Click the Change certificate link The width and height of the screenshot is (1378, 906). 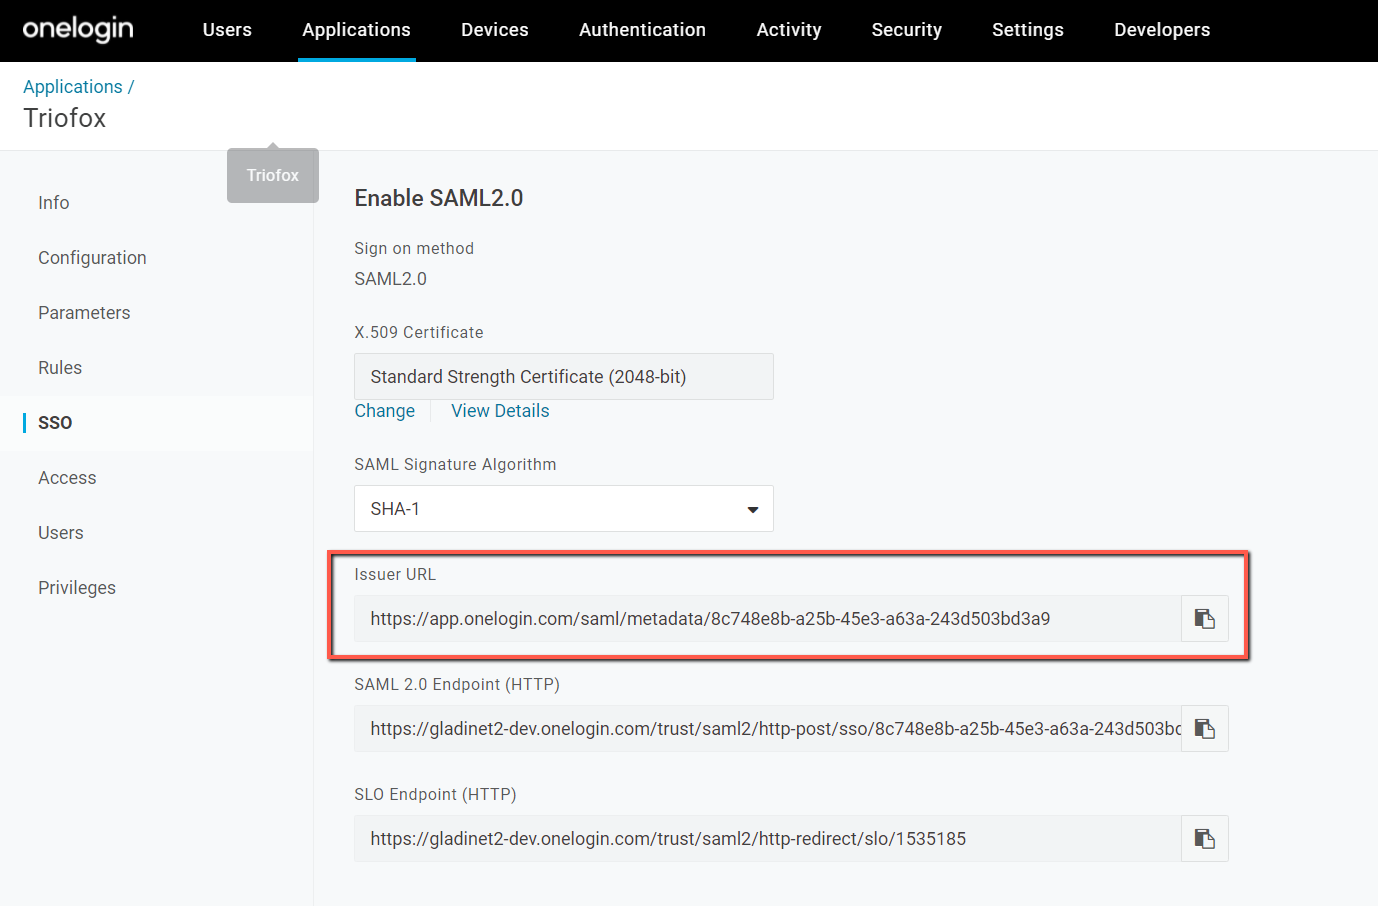[385, 411]
